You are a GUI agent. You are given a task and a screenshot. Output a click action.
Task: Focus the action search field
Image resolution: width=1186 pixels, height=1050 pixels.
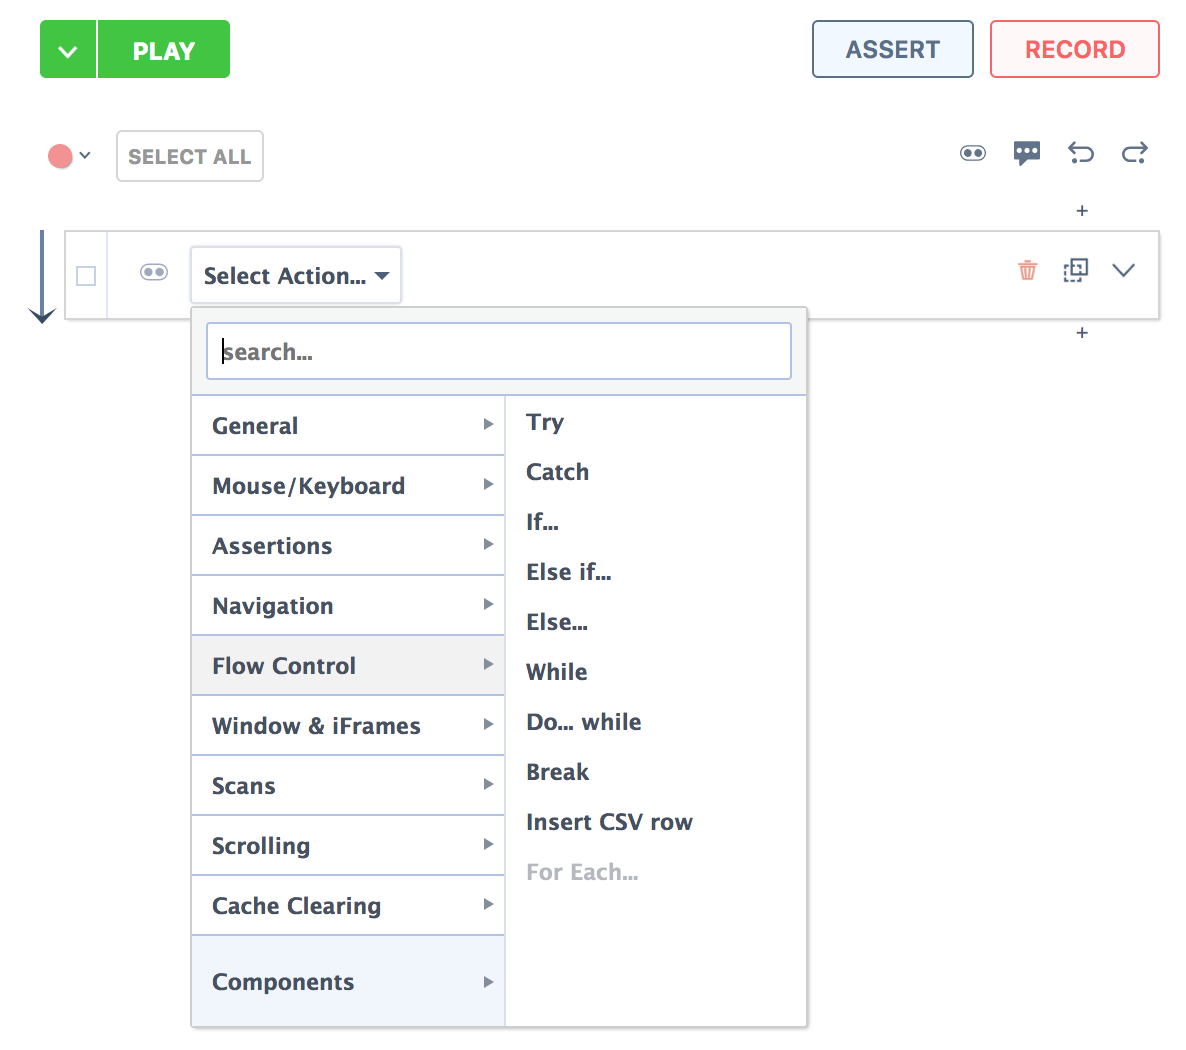coord(498,351)
